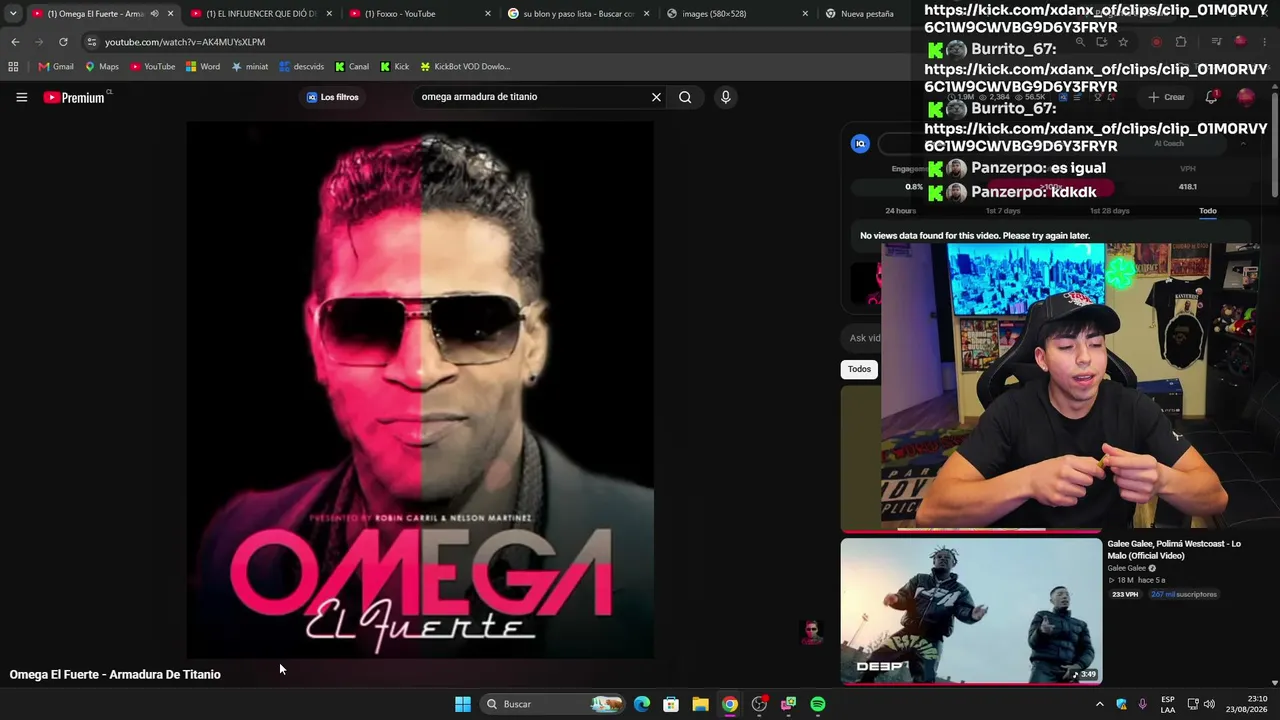
Task: Close the images (580×528) tab
Action: click(x=806, y=14)
